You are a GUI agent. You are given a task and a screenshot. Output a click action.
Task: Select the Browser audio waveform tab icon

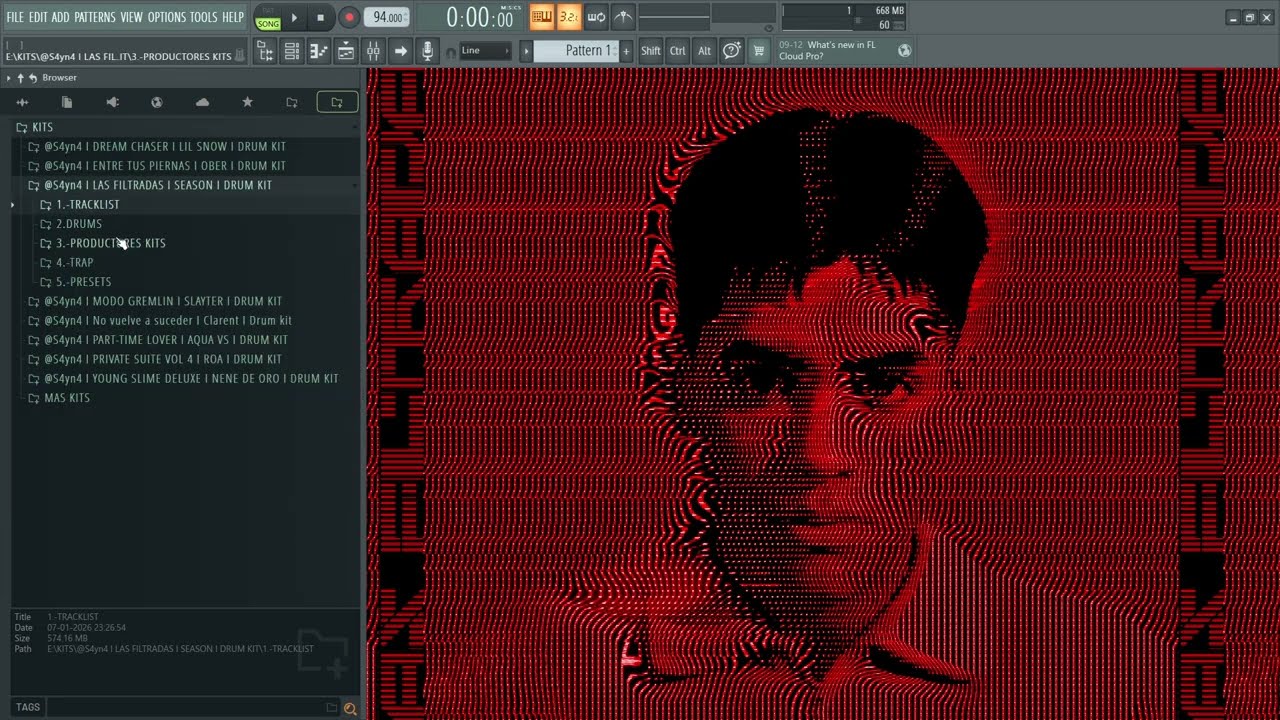(x=22, y=102)
